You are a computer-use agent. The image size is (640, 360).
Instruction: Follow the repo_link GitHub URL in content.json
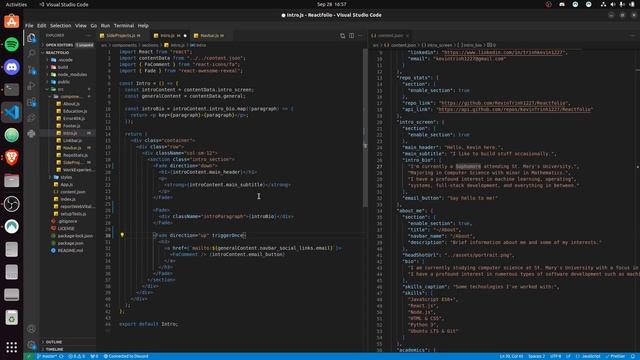click(504, 103)
